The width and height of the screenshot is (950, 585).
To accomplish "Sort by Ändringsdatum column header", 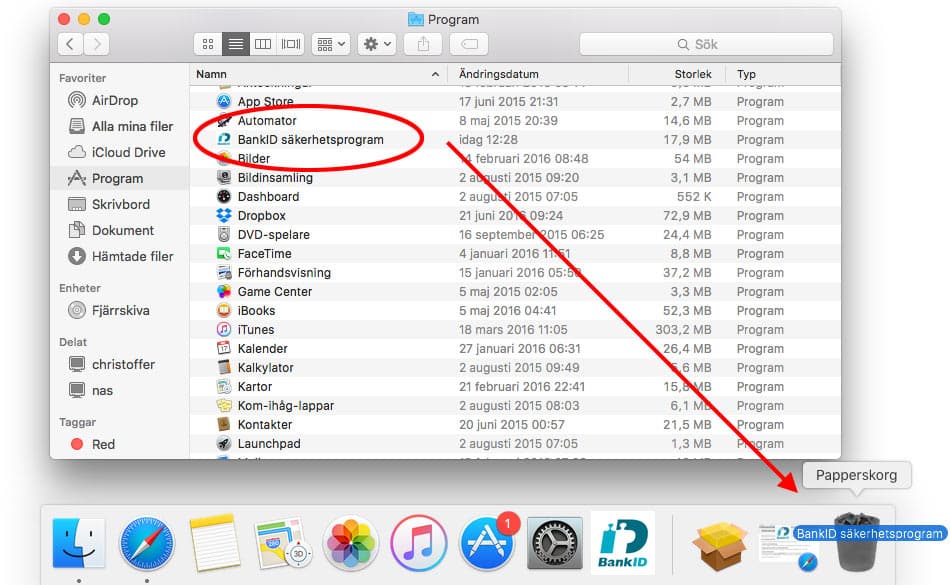I will click(x=538, y=74).
